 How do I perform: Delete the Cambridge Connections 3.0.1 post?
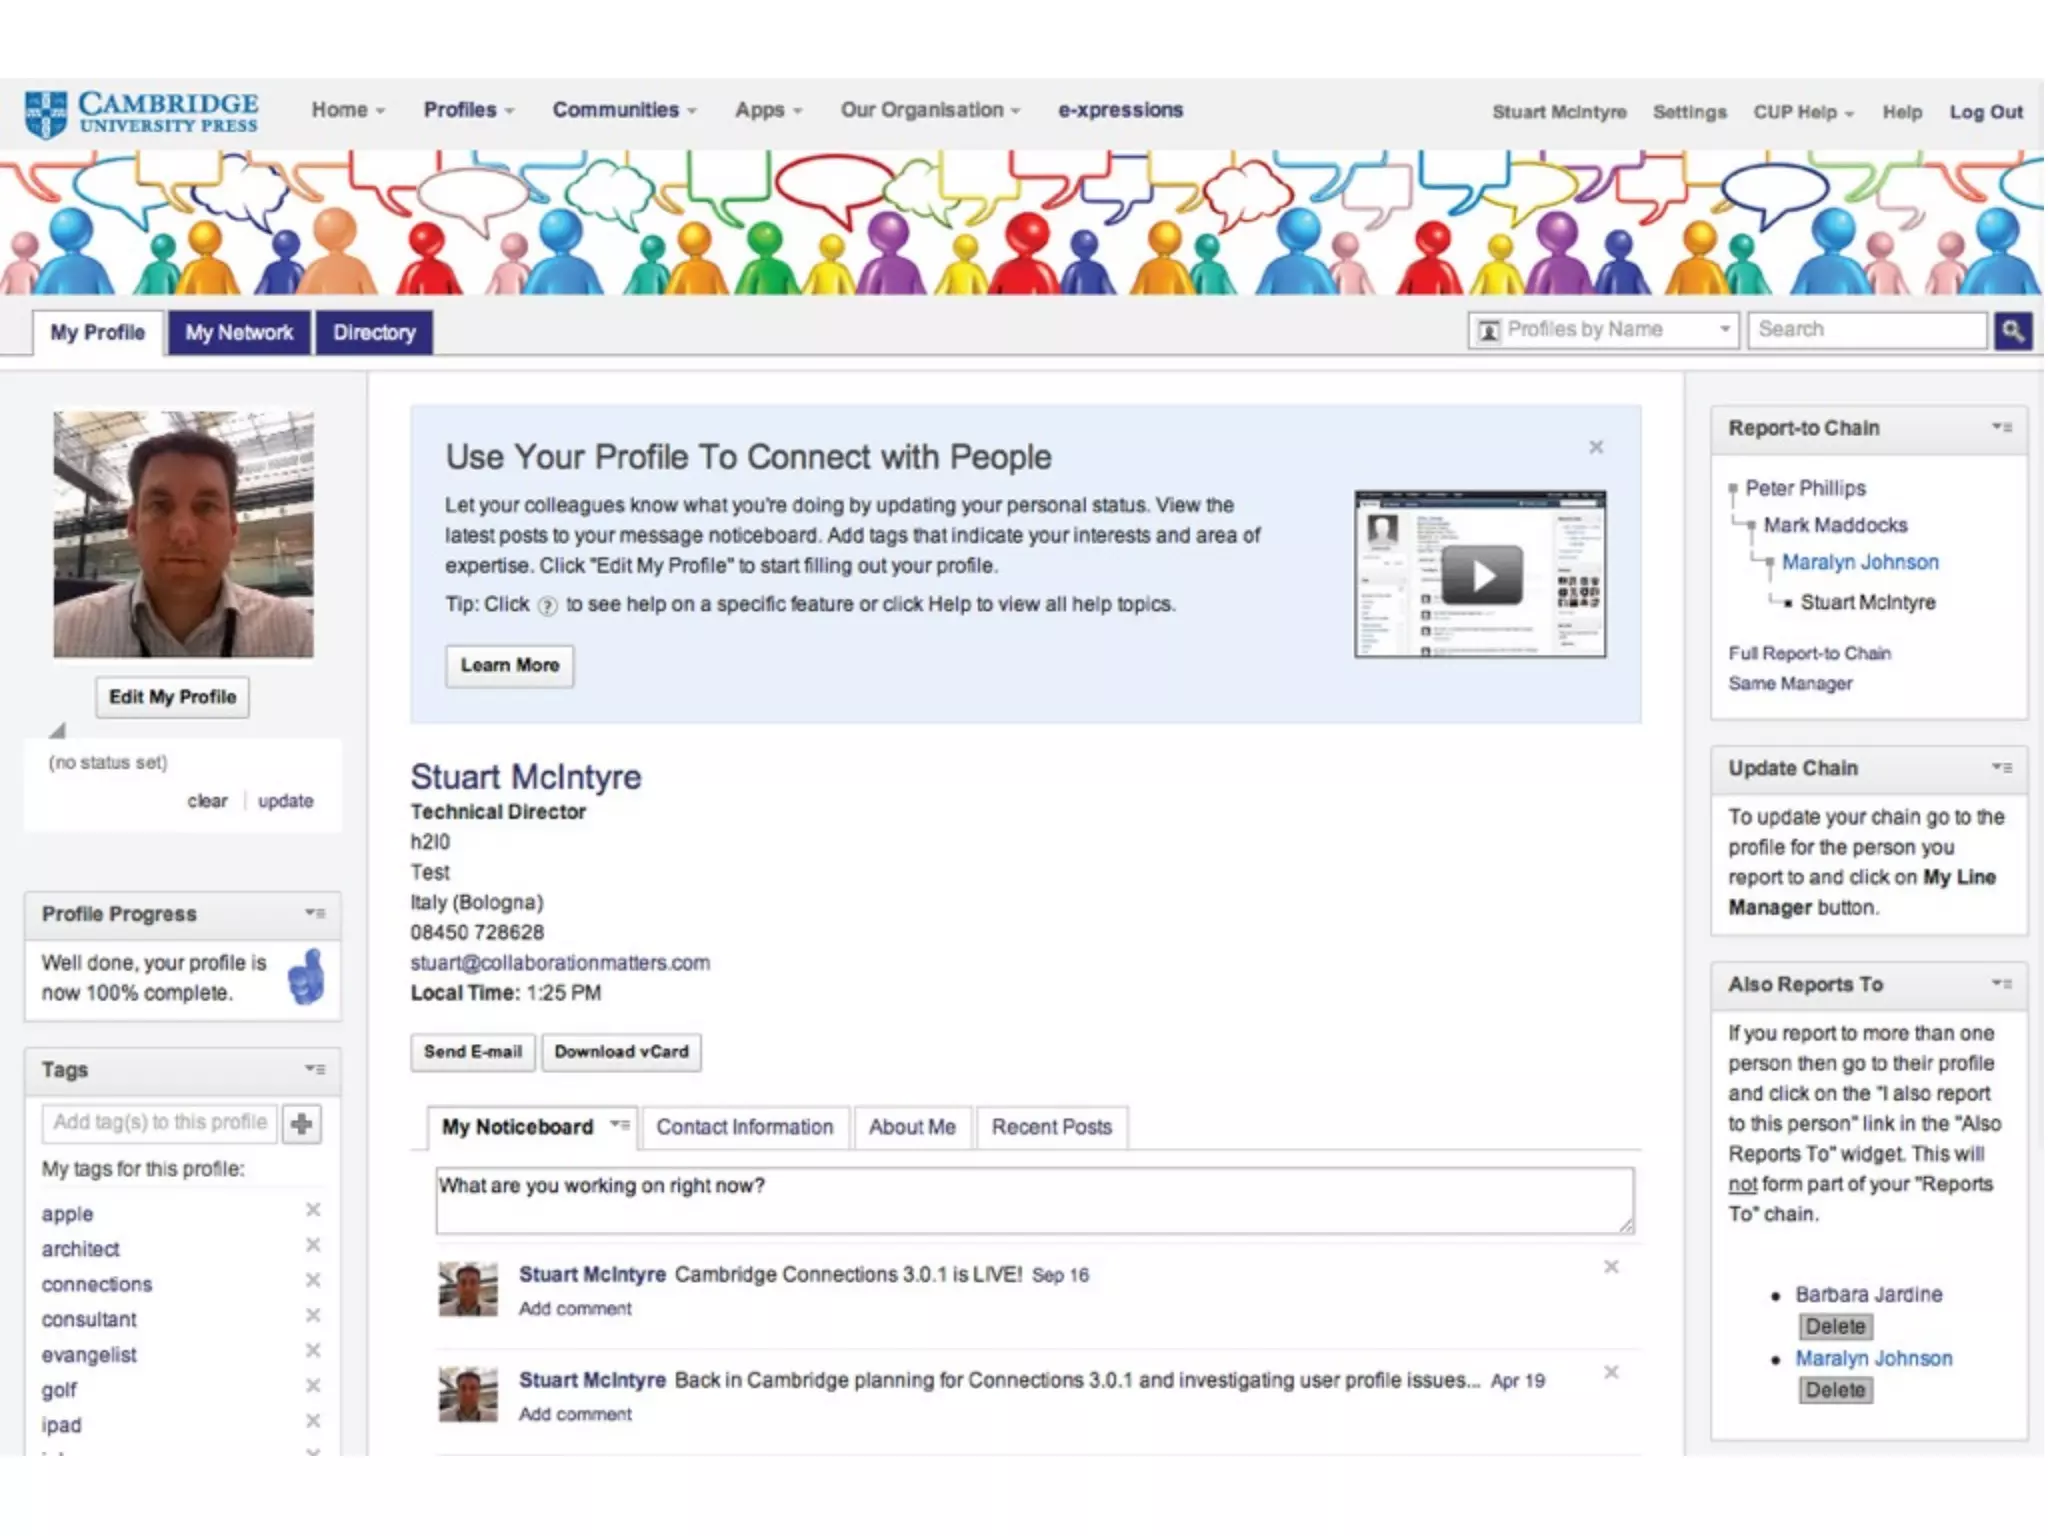(x=1611, y=1267)
